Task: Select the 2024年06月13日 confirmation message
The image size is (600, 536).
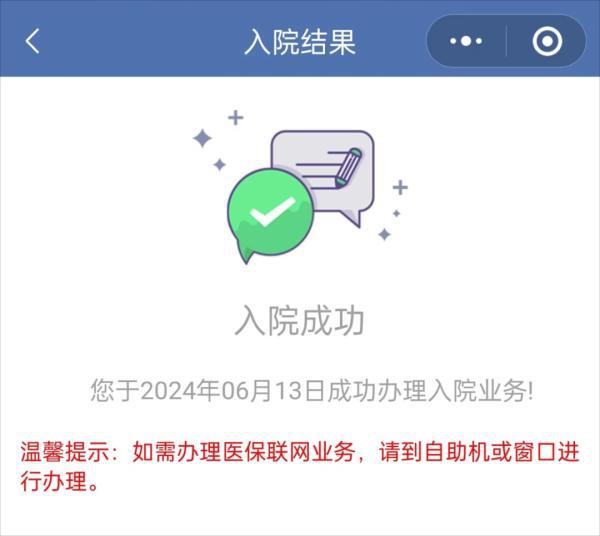Action: pyautogui.click(x=312, y=391)
